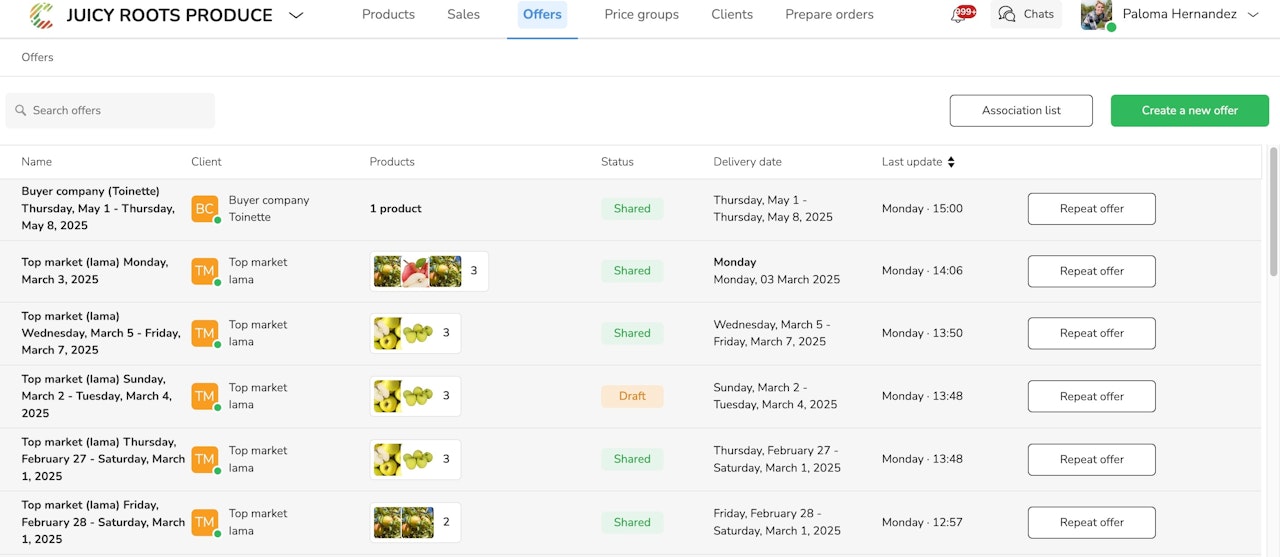The image size is (1280, 557).
Task: Repeat offer for Buyer company Toinette
Action: coord(1091,209)
